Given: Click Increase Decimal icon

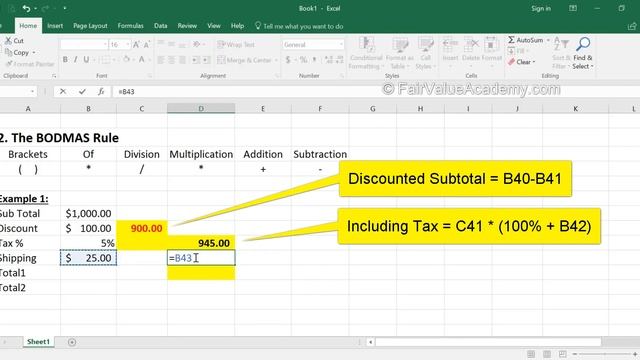Looking at the screenshot, I should pyautogui.click(x=329, y=60).
